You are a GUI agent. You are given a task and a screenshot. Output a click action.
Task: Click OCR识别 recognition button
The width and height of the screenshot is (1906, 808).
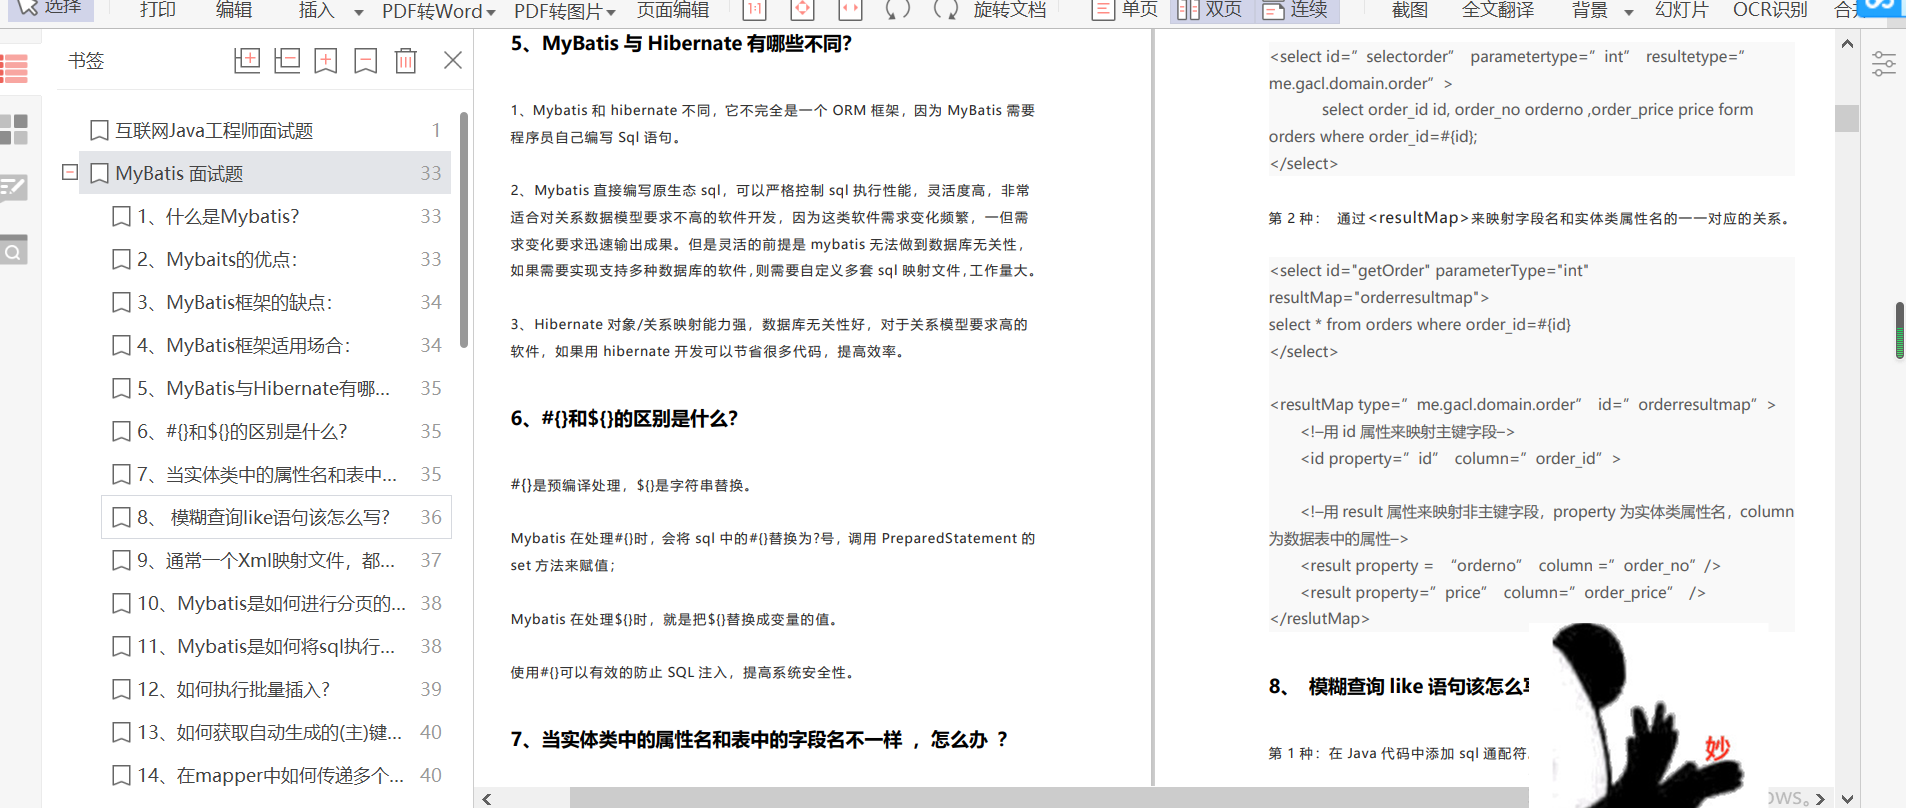[1770, 10]
